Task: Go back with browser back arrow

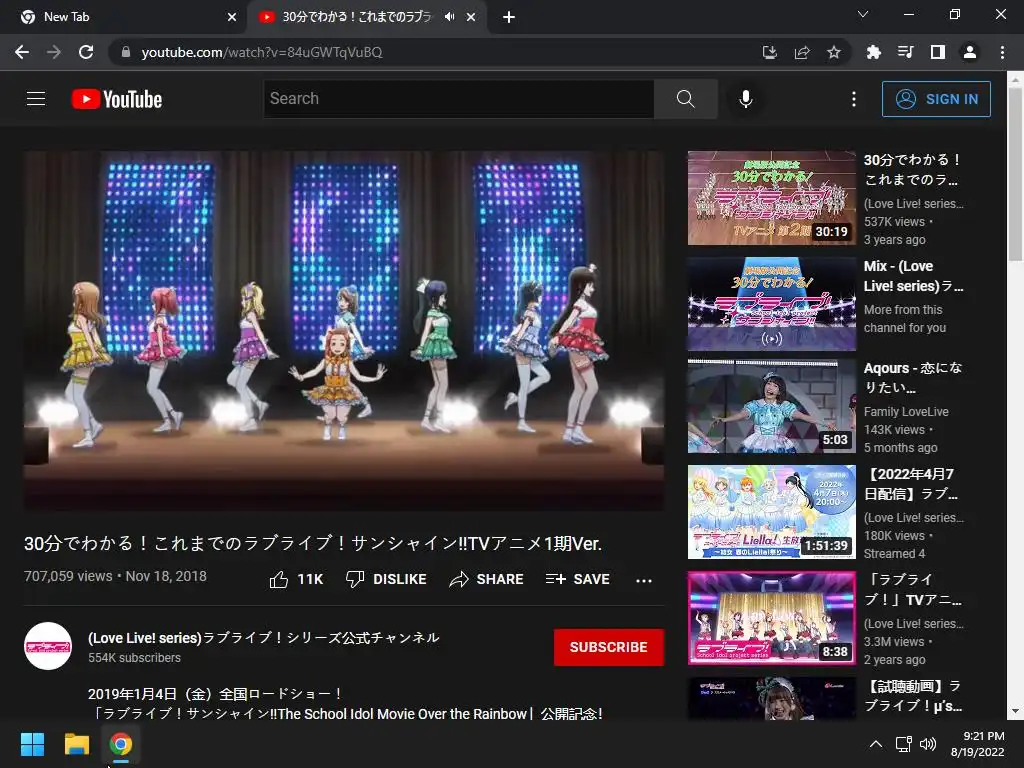Action: pos(22,52)
